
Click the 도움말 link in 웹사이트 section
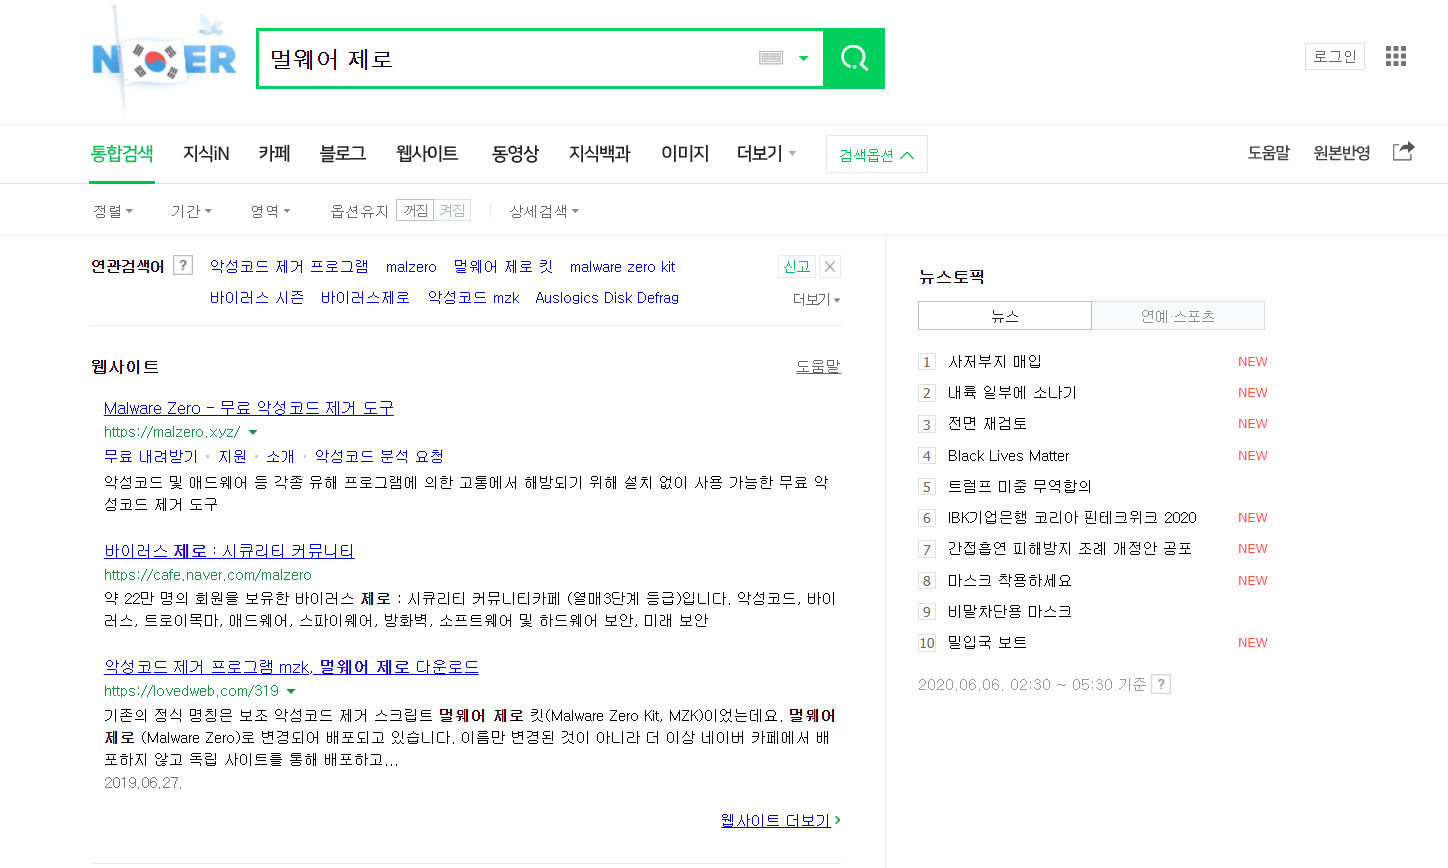[818, 367]
